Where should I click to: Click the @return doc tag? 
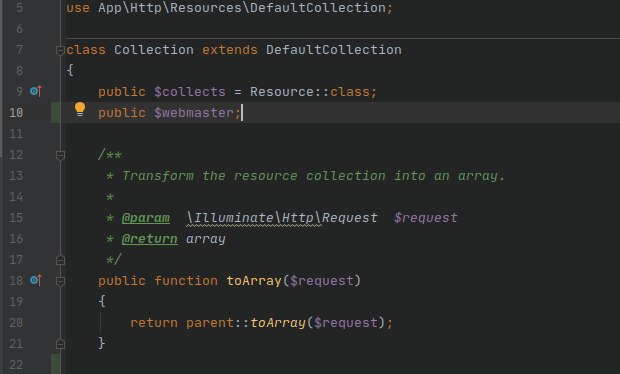click(x=149, y=239)
